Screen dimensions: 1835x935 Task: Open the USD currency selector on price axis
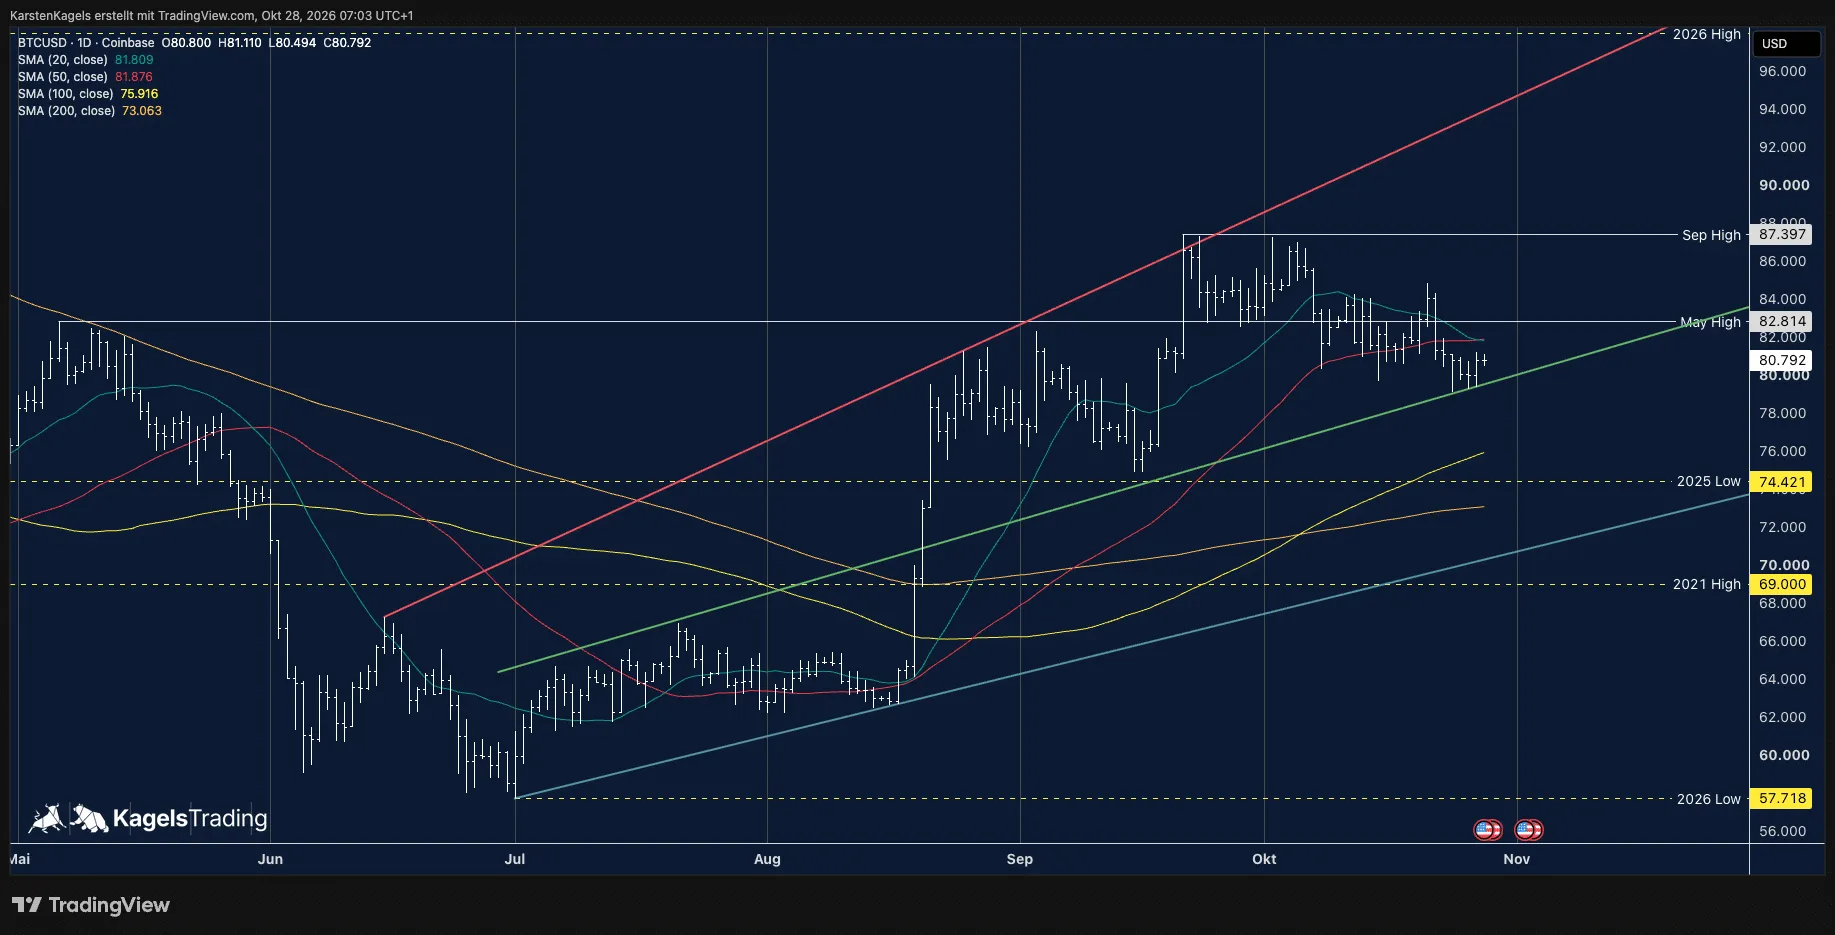coord(1785,44)
